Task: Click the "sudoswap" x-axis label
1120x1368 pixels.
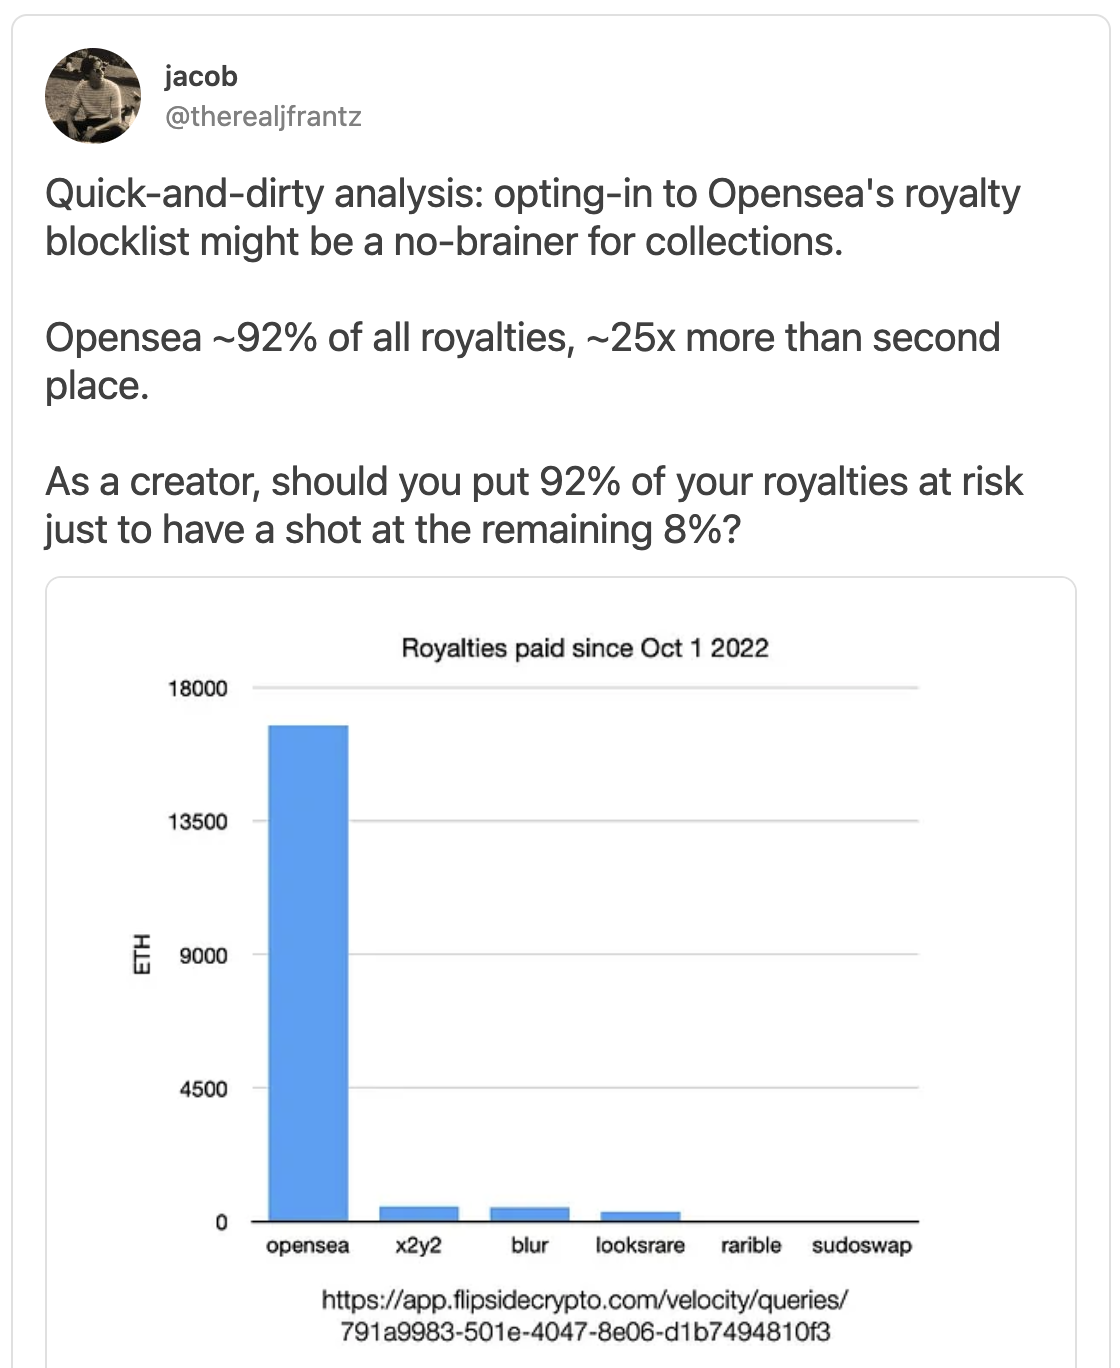Action: coord(861,1246)
